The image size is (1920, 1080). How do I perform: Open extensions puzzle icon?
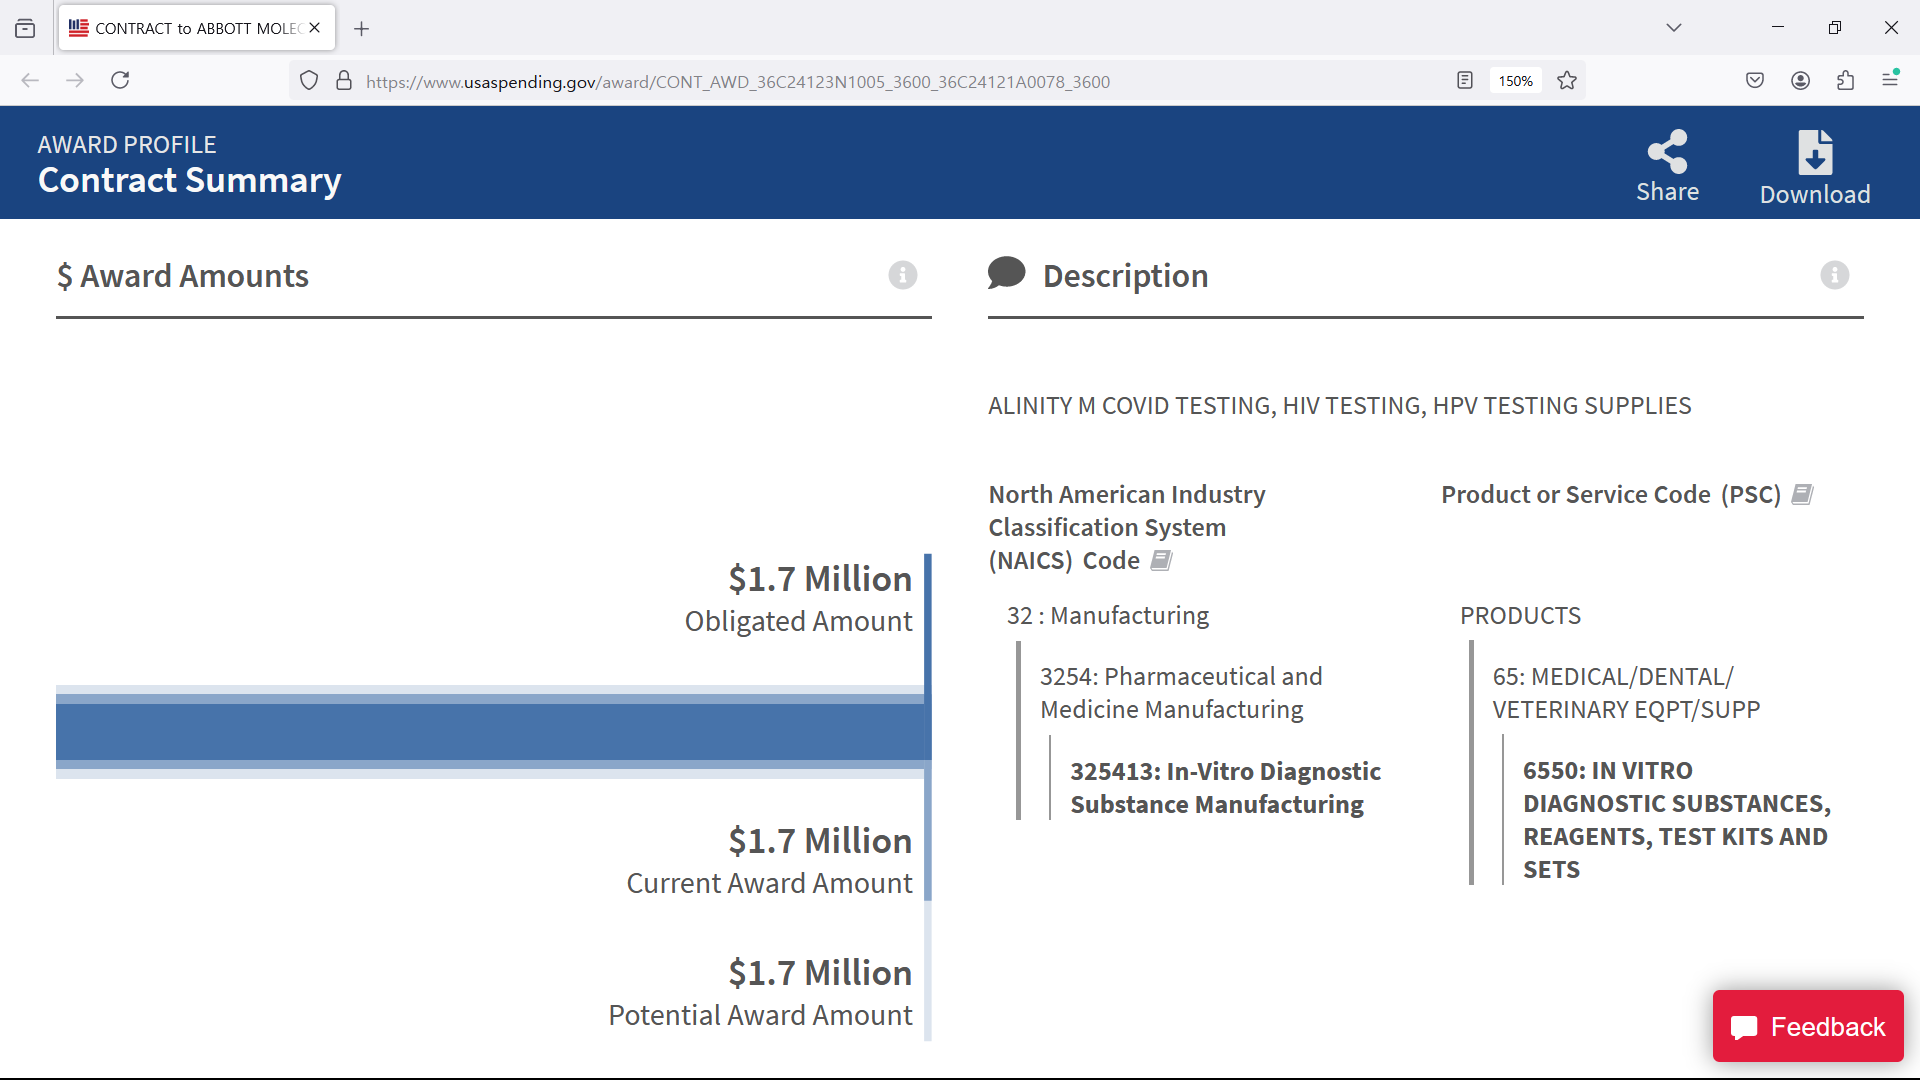(1845, 80)
